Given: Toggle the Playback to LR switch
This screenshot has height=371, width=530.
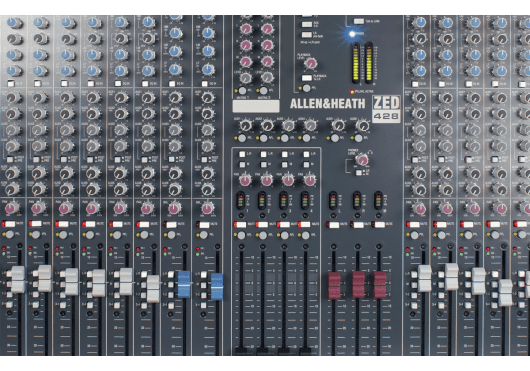Looking at the screenshot, I should coord(307,78).
